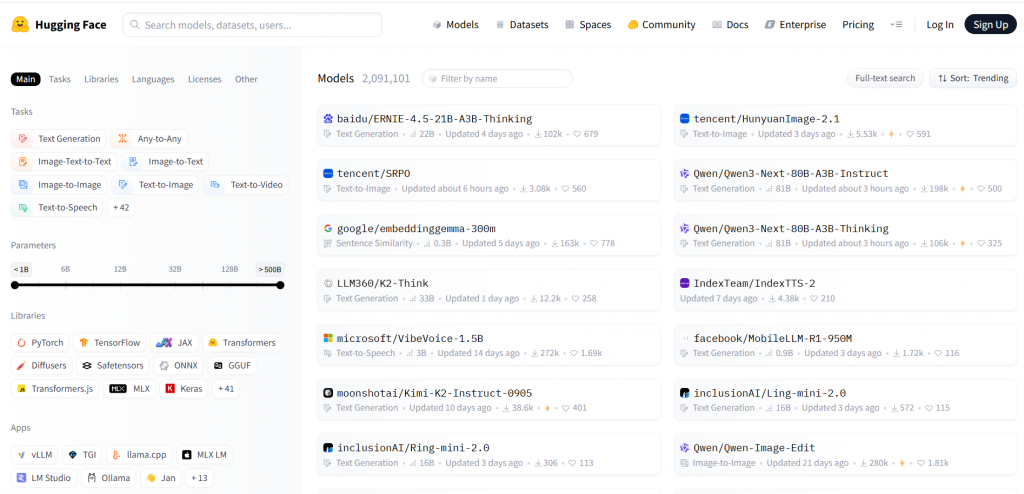This screenshot has width=1024, height=494.
Task: Switch to the Languages filter tab
Action: (x=153, y=79)
